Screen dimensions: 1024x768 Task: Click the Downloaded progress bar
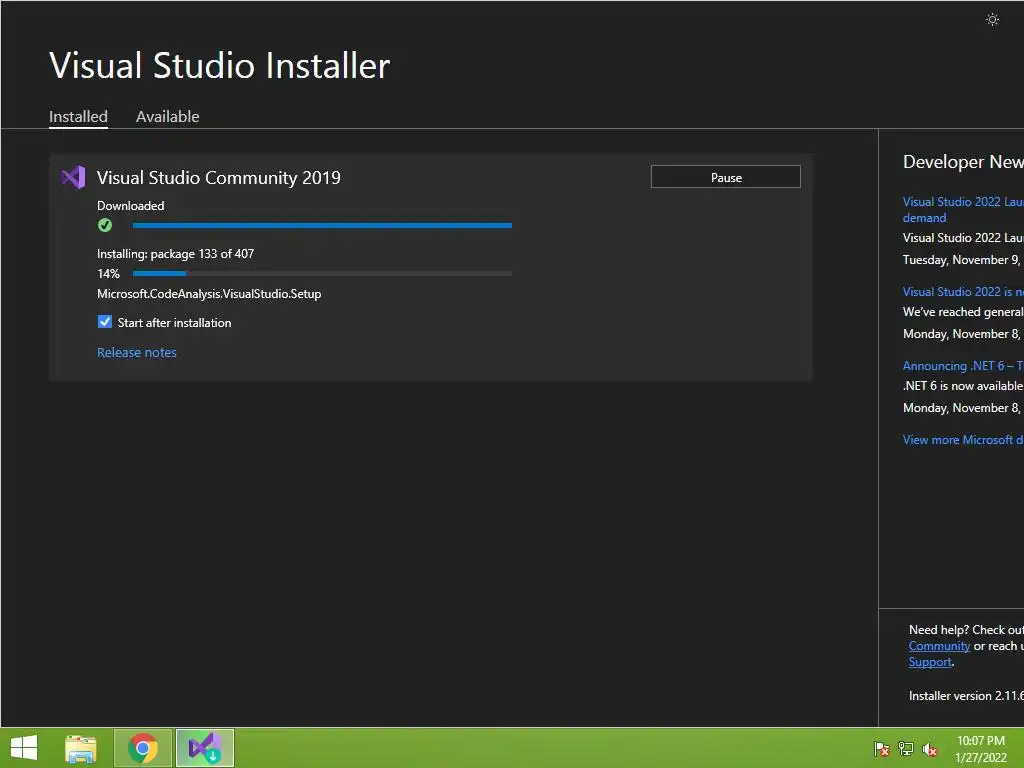322,225
